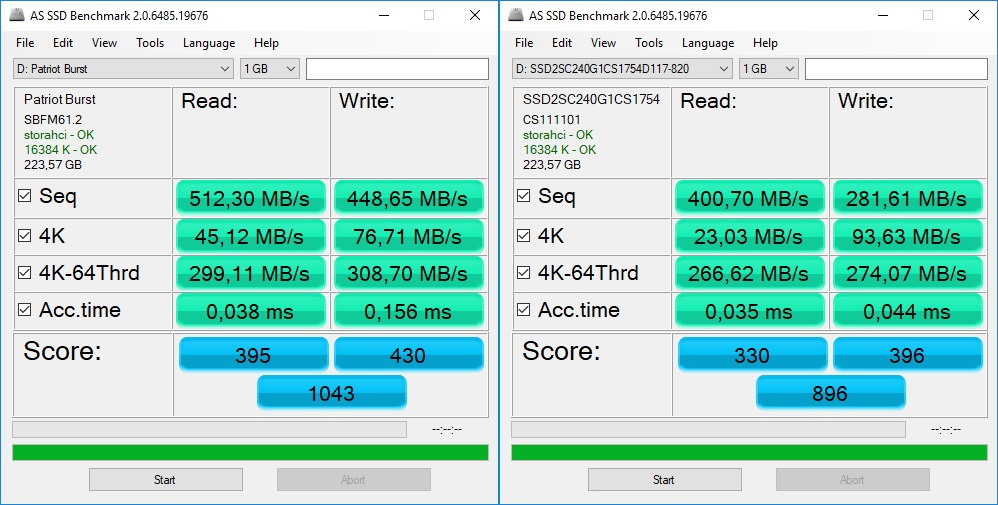The image size is (998, 505).
Task: Click 4K-64Thrd write result 308,70 MB/s
Action: click(409, 274)
